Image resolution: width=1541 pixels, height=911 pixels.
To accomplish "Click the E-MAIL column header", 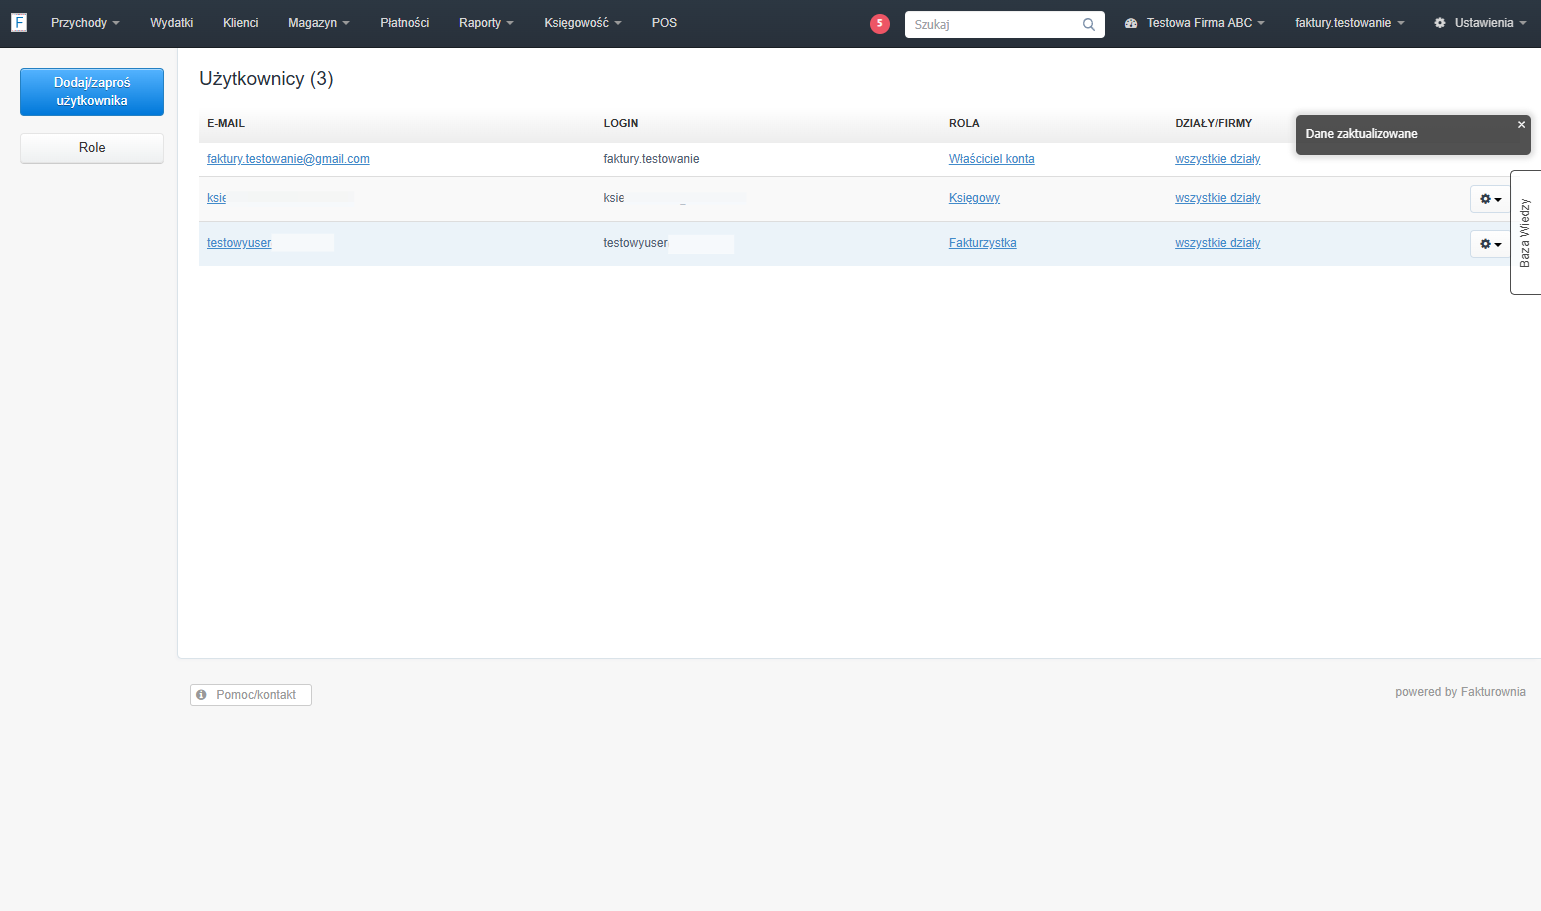I will (226, 123).
